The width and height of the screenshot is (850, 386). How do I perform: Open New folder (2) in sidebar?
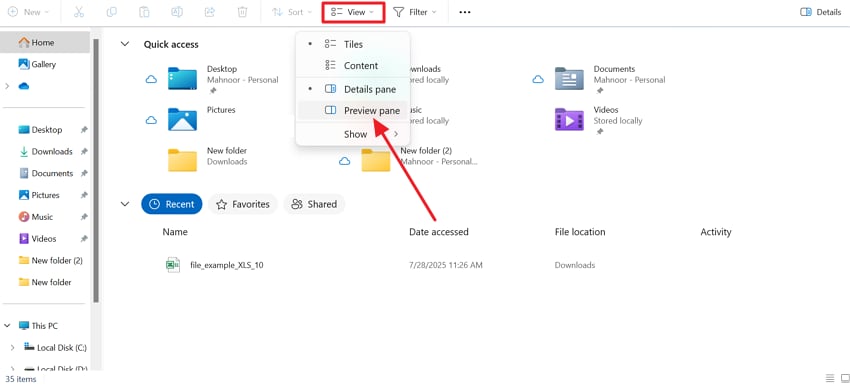pos(51,261)
